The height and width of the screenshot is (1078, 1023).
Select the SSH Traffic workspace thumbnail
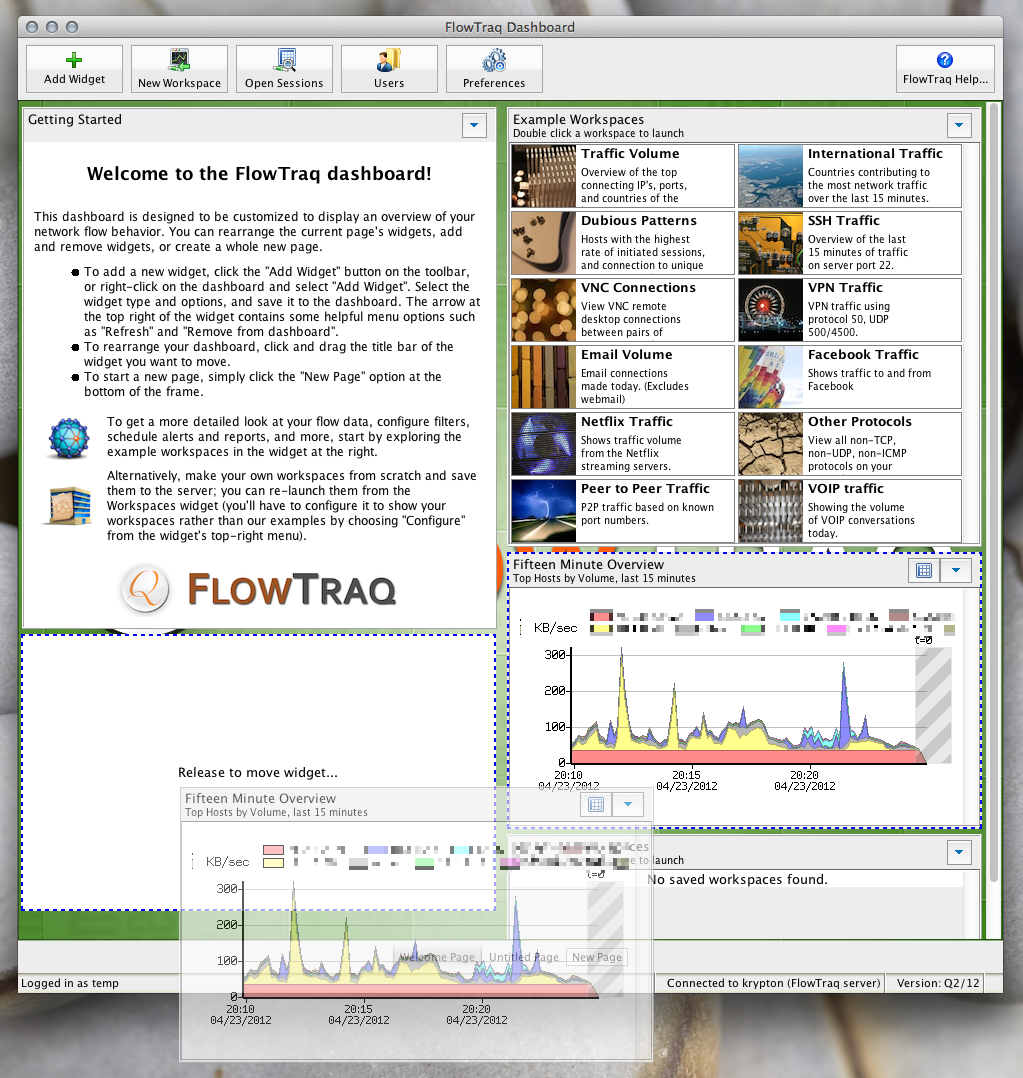[770, 243]
